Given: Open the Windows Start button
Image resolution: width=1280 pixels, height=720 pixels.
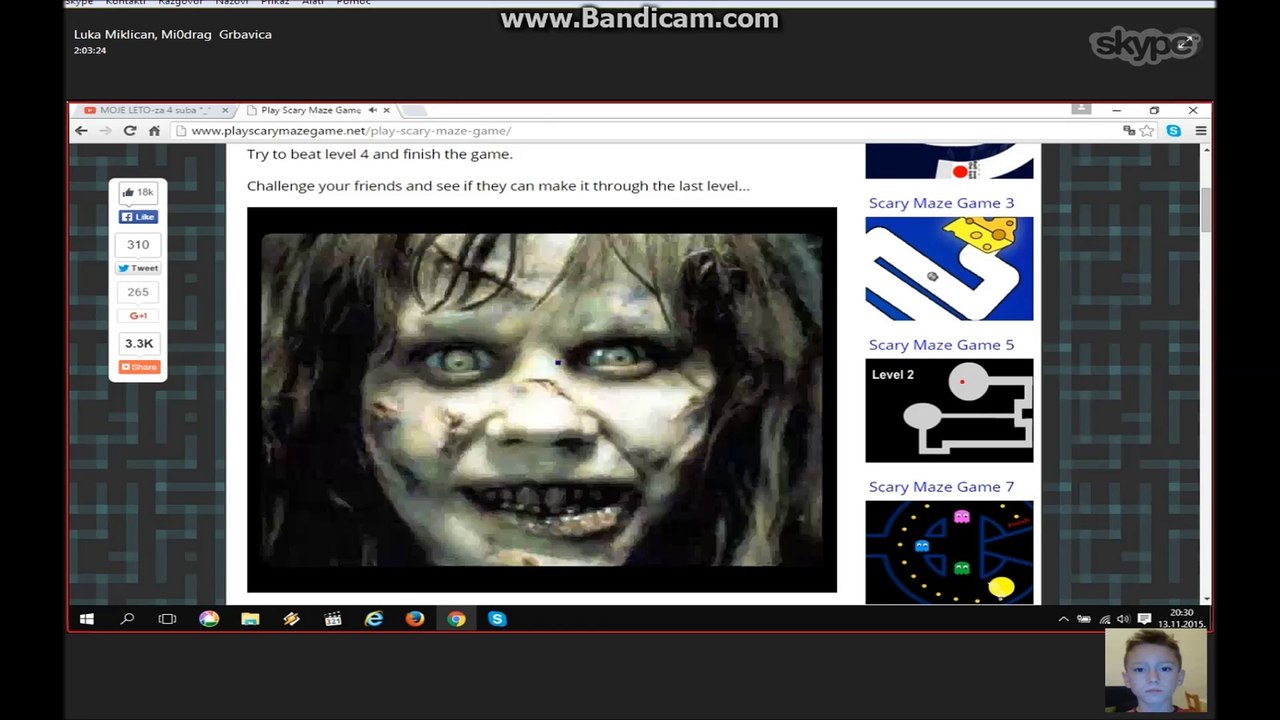Looking at the screenshot, I should click(87, 619).
